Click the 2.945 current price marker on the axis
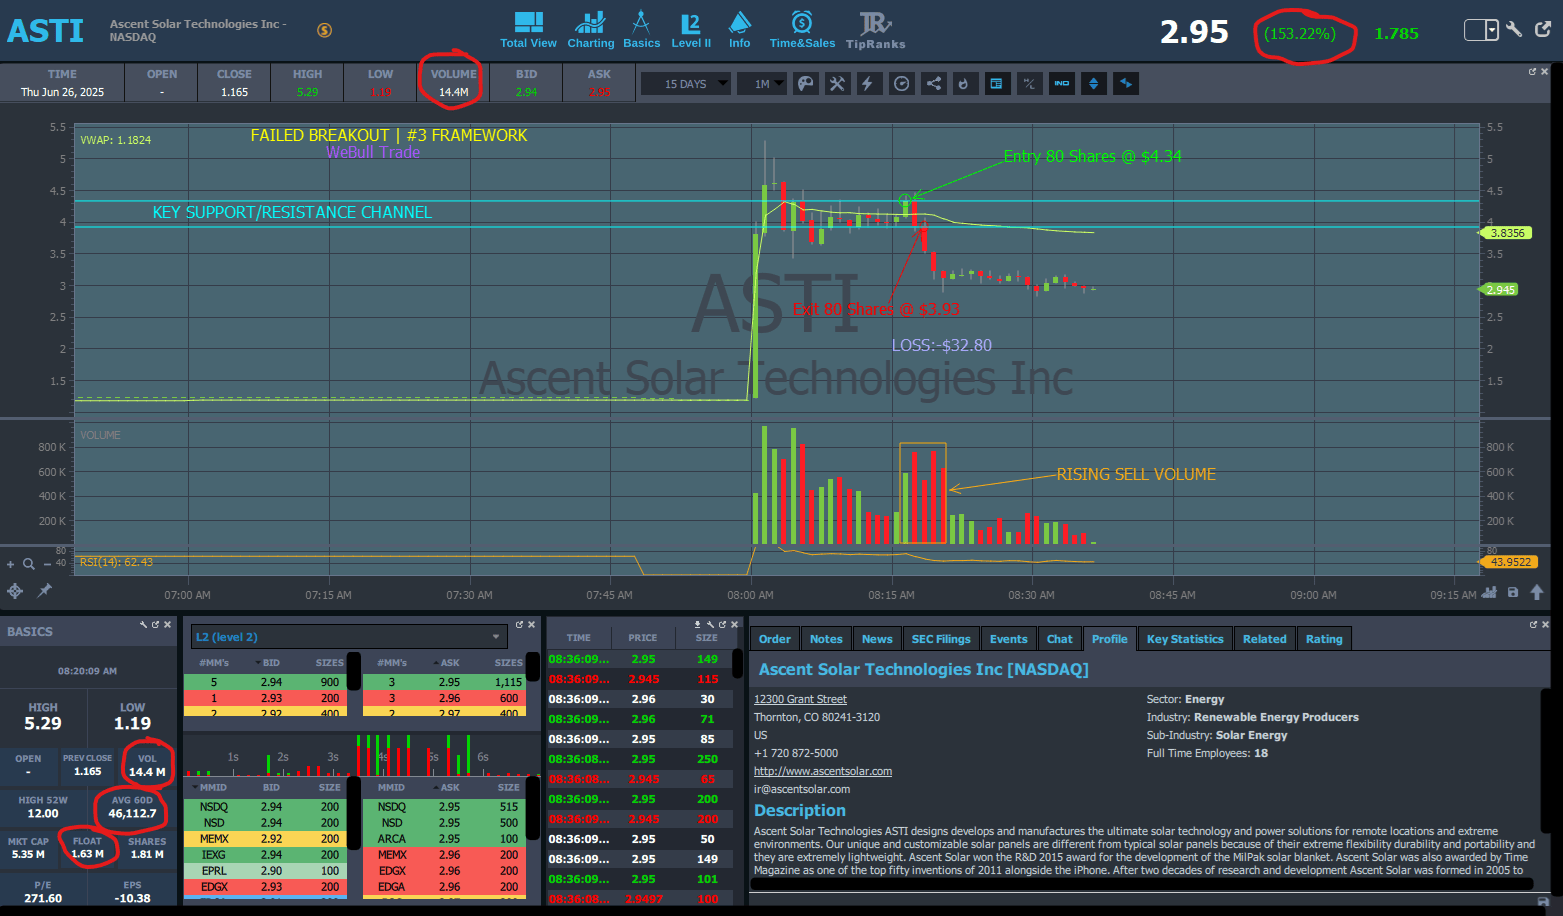This screenshot has height=916, width=1563. [1500, 289]
